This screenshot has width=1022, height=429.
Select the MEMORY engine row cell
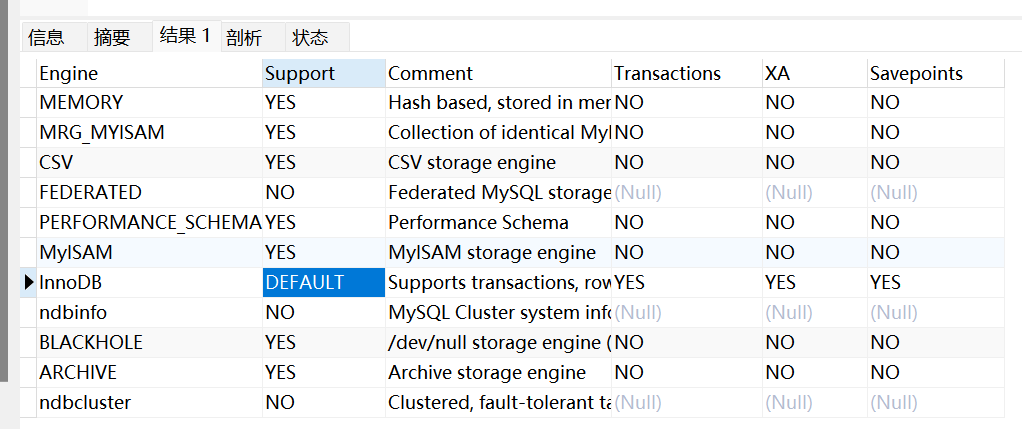tap(81, 102)
